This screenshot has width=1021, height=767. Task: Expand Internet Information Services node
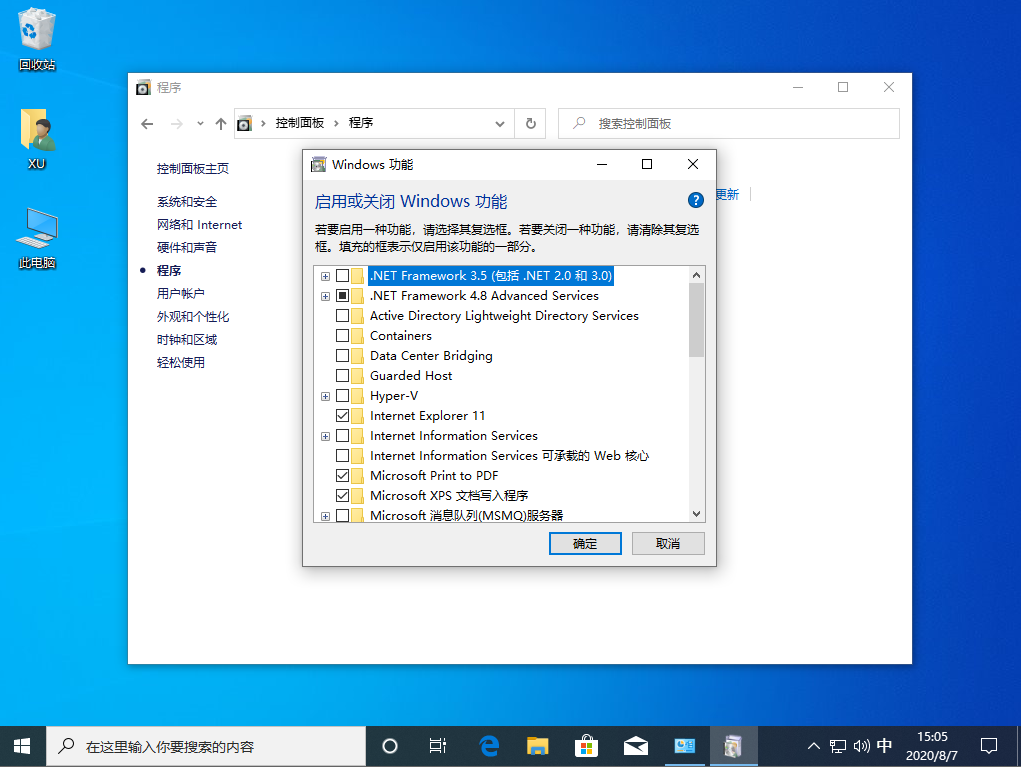click(326, 436)
